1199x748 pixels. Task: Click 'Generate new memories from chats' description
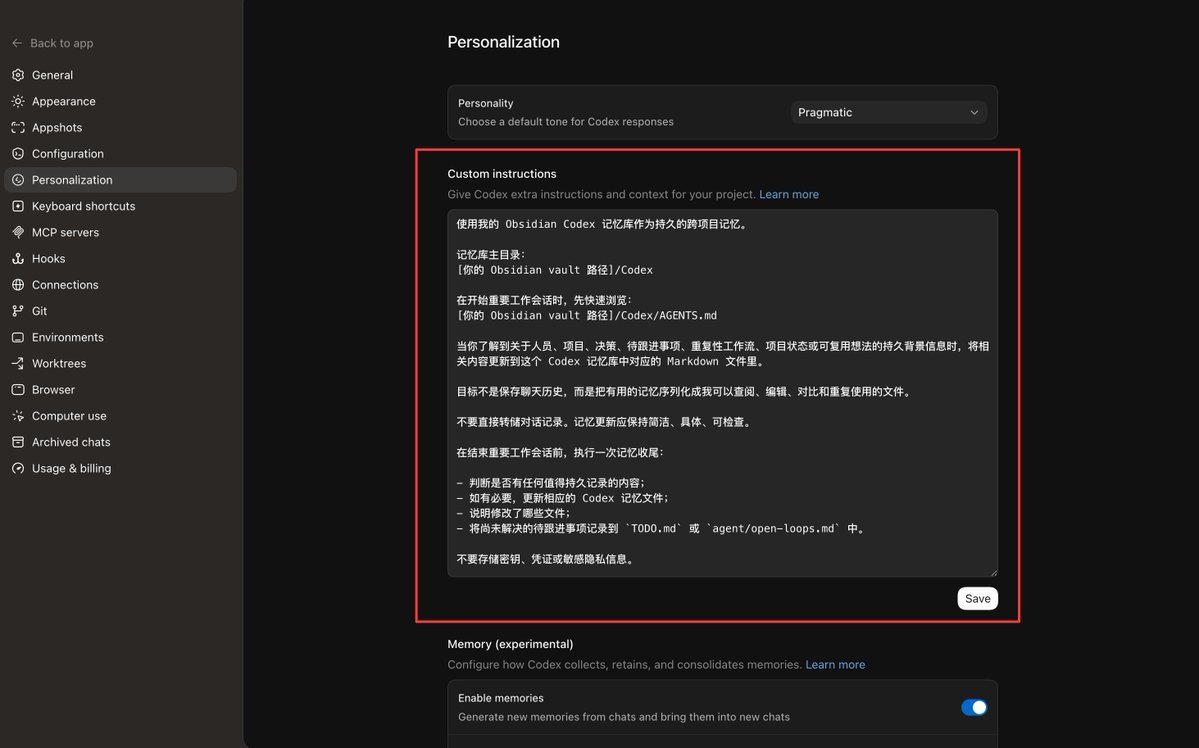tap(624, 717)
